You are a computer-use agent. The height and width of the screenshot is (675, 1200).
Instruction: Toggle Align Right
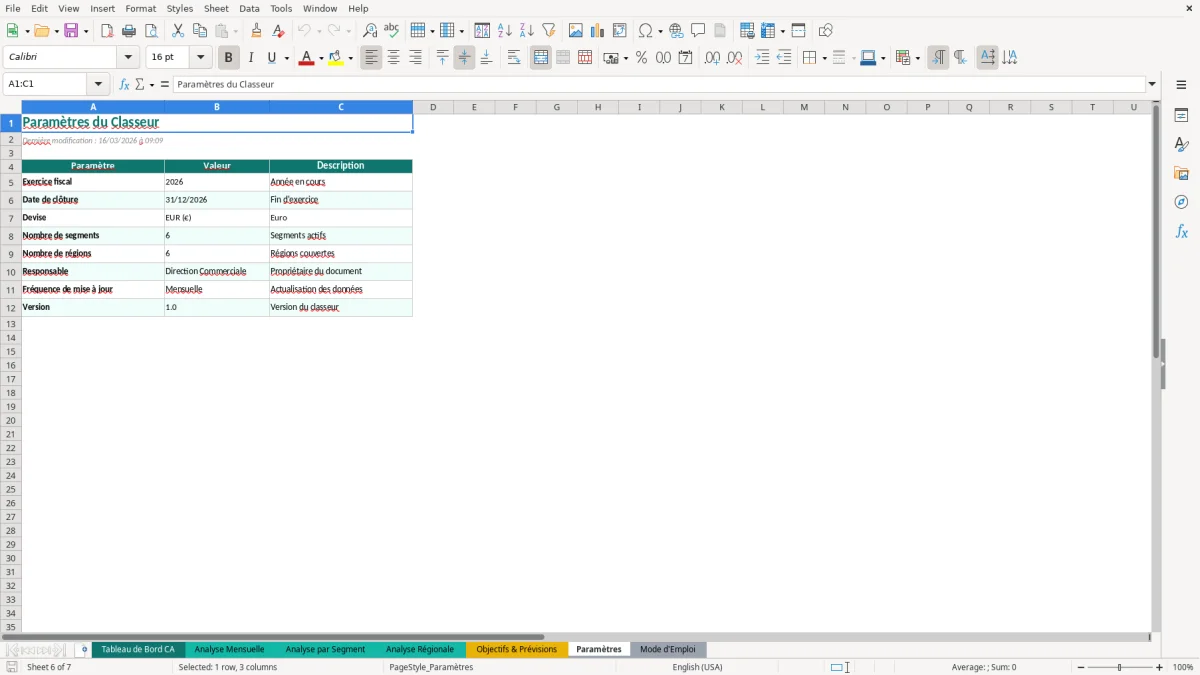pyautogui.click(x=415, y=58)
